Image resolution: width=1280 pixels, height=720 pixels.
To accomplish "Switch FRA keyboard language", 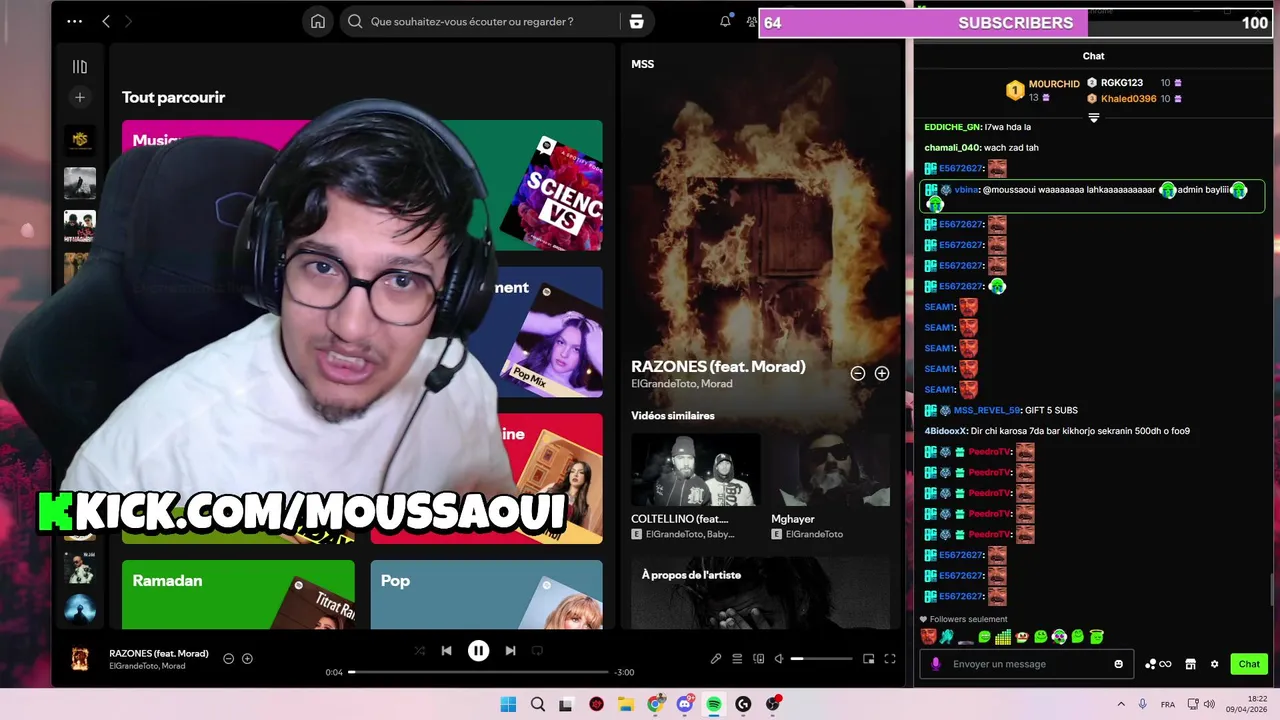I will coord(1166,704).
